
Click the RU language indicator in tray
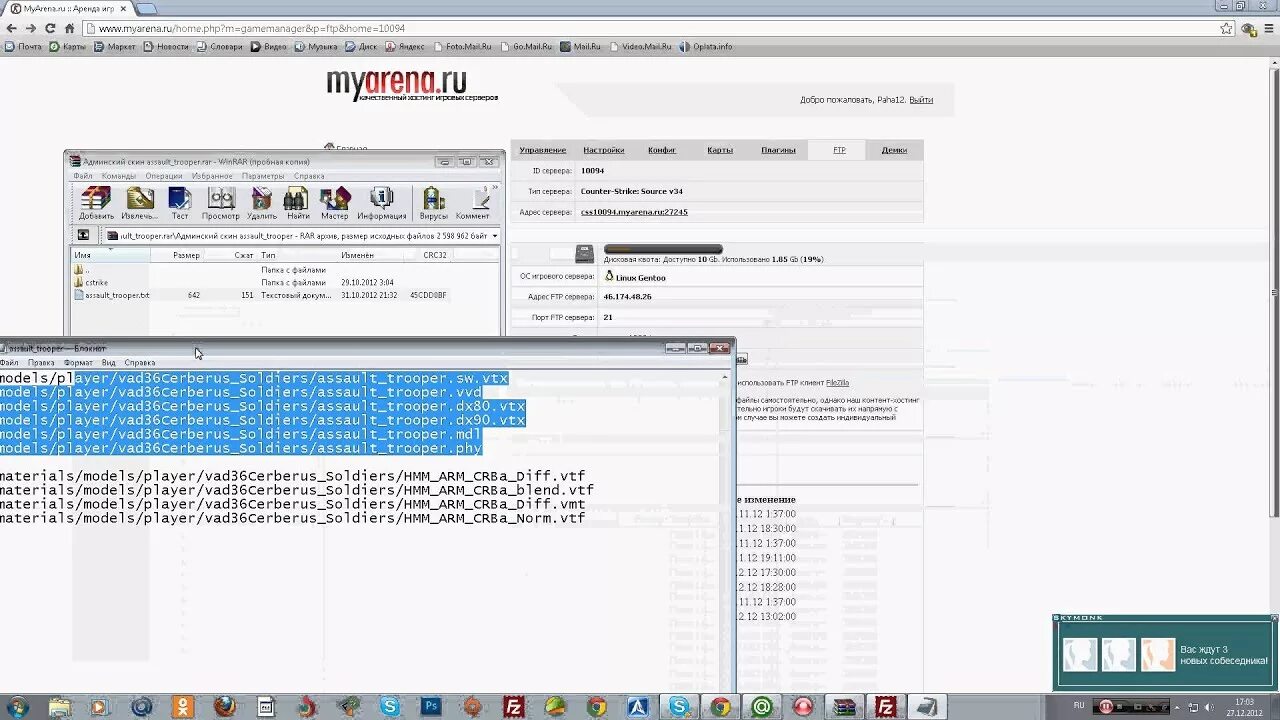1079,706
